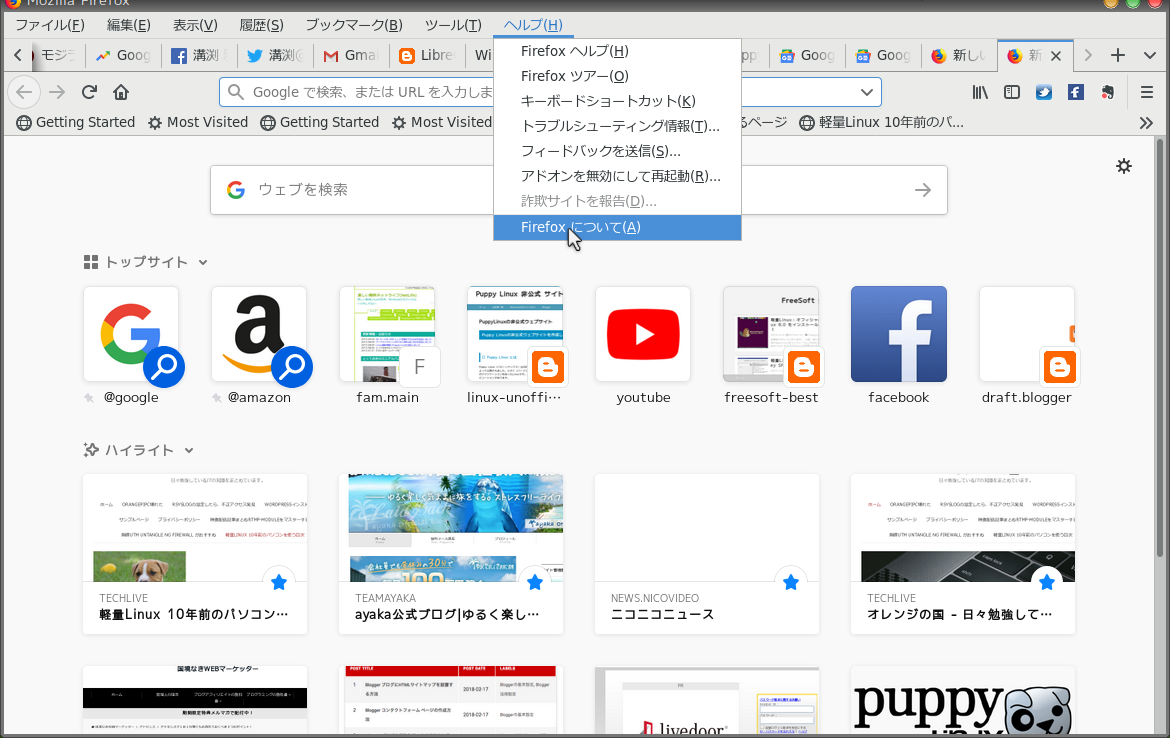The height and width of the screenshot is (738, 1170).
Task: Open the puppy linux highlight thumbnail
Action: [x=963, y=699]
